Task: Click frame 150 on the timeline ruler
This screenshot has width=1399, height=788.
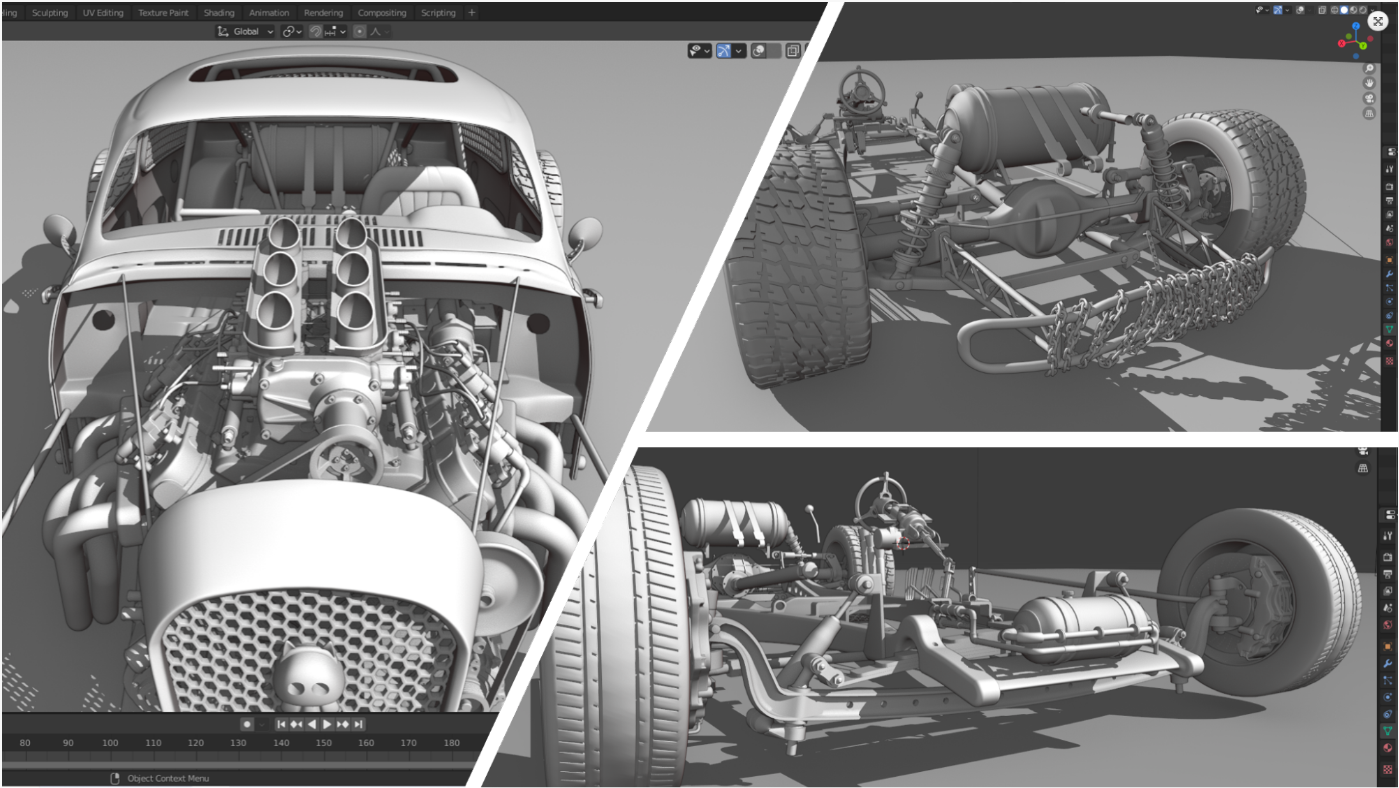Action: click(324, 743)
